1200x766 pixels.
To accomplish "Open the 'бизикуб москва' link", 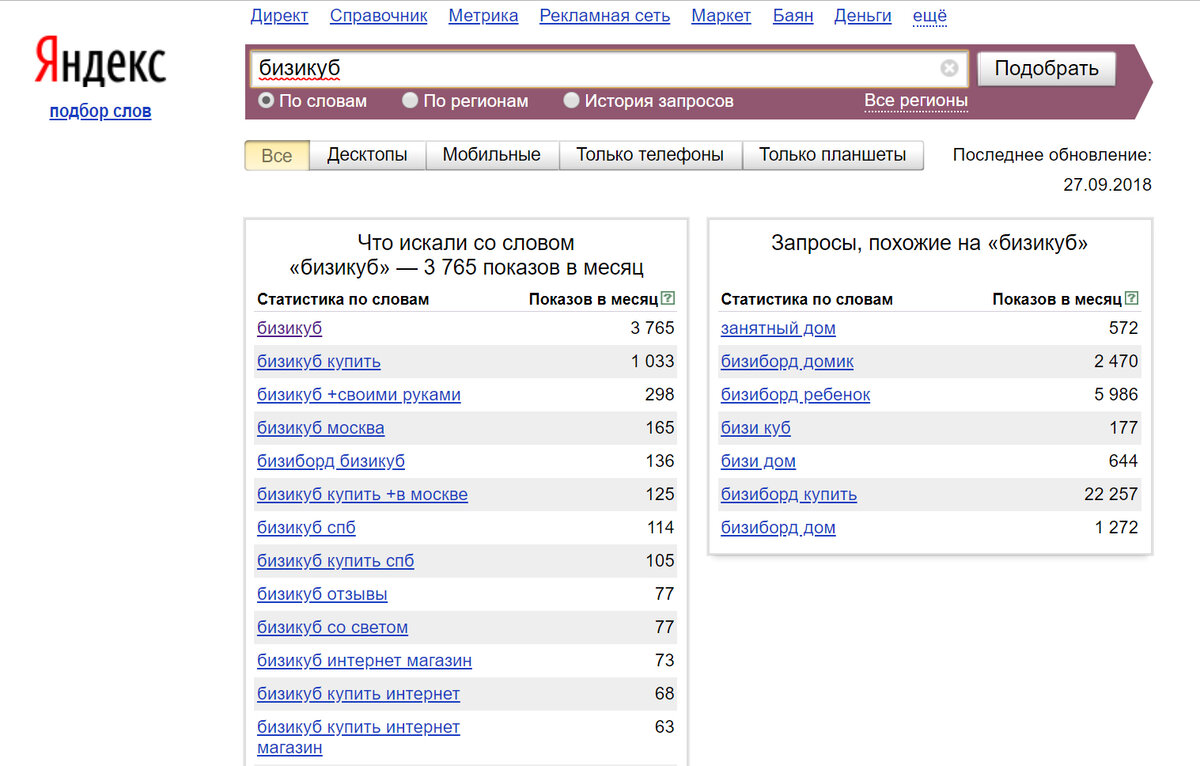I will (320, 428).
